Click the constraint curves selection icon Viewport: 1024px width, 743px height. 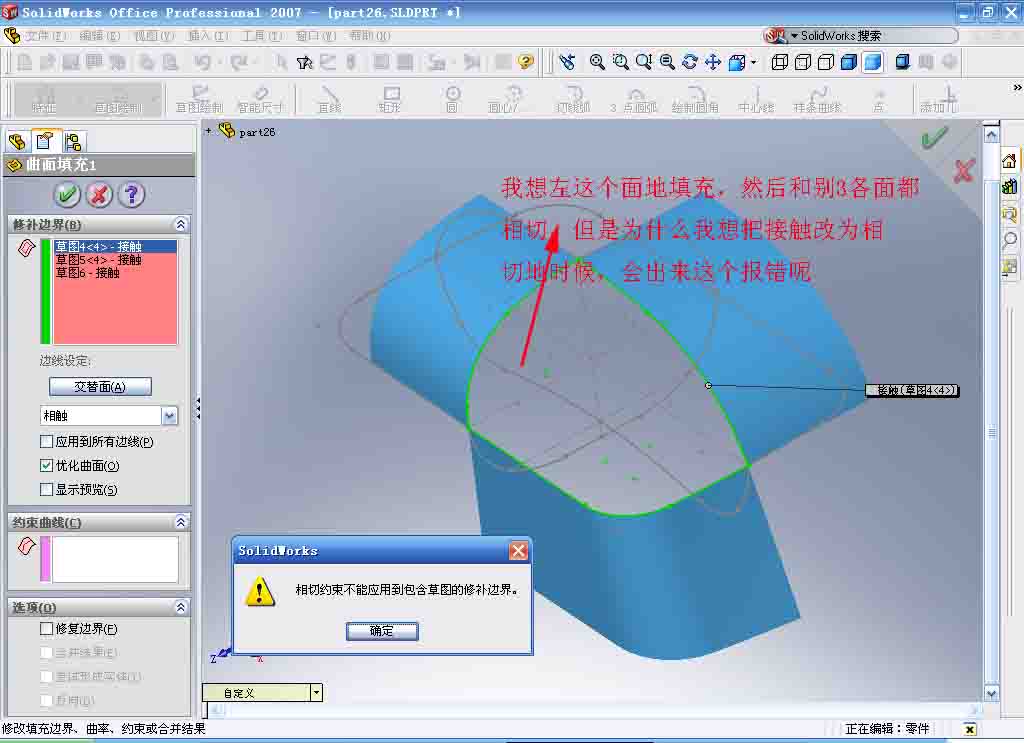tap(26, 546)
